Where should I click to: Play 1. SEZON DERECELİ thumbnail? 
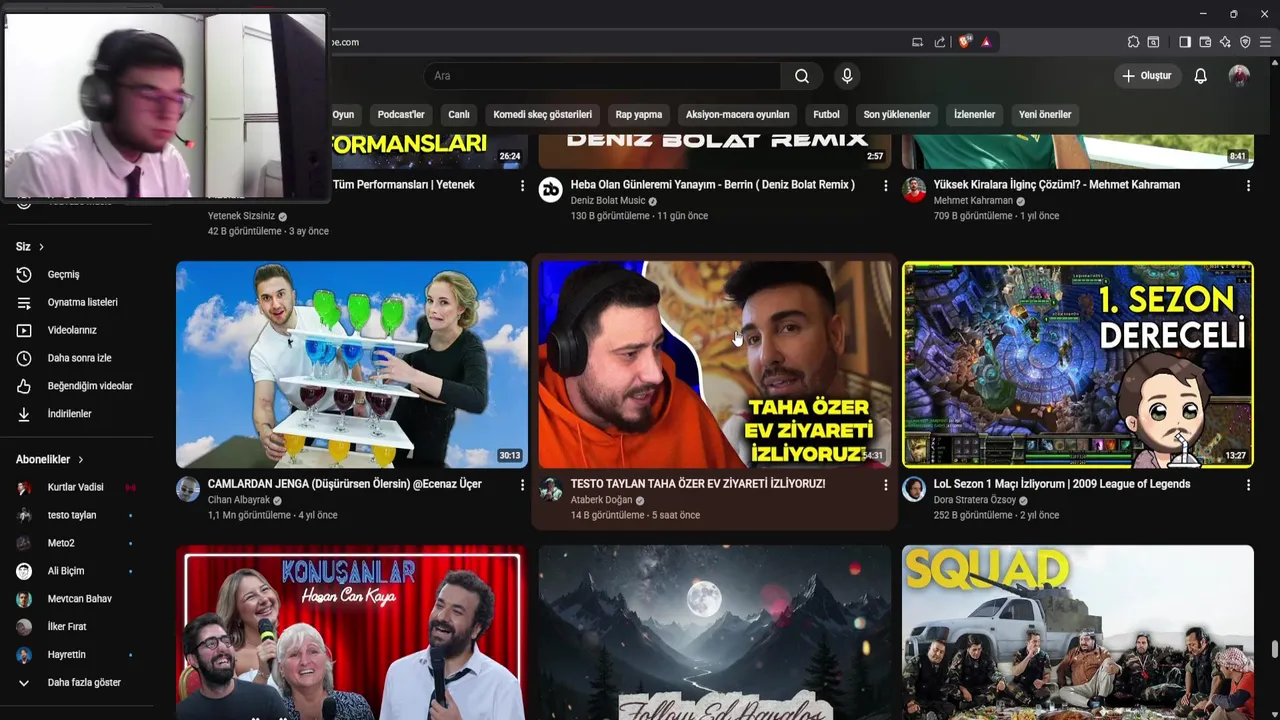click(x=1078, y=365)
